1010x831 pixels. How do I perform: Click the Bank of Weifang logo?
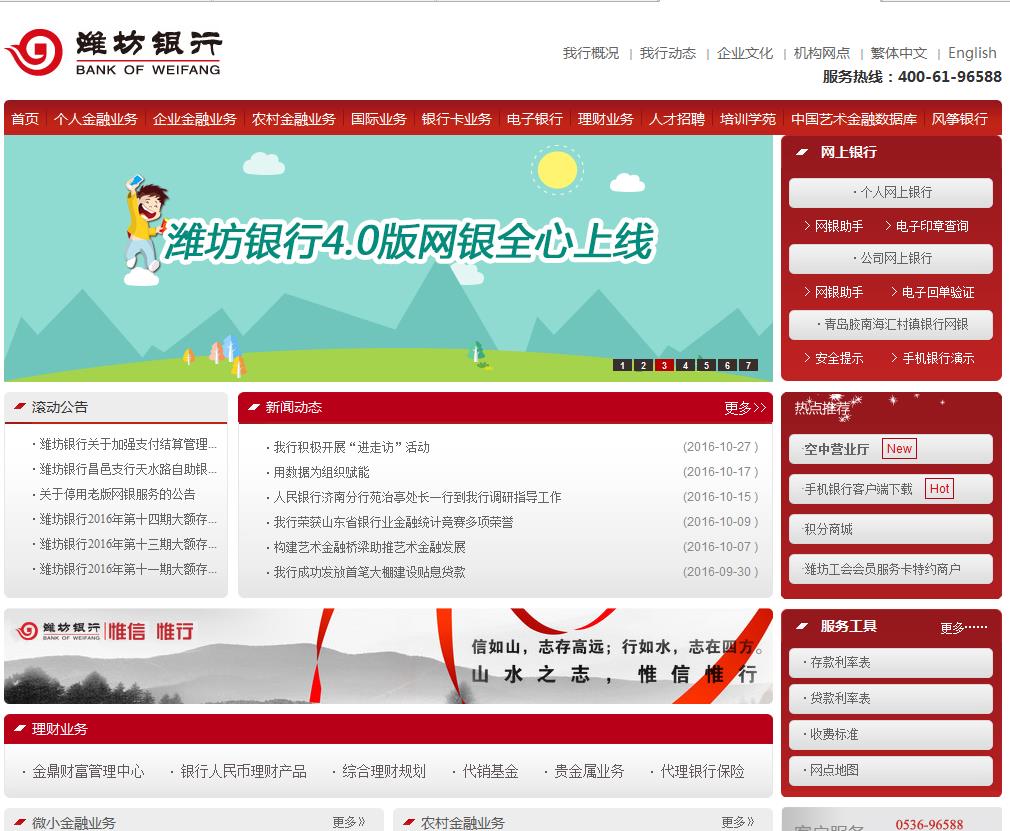click(x=113, y=52)
